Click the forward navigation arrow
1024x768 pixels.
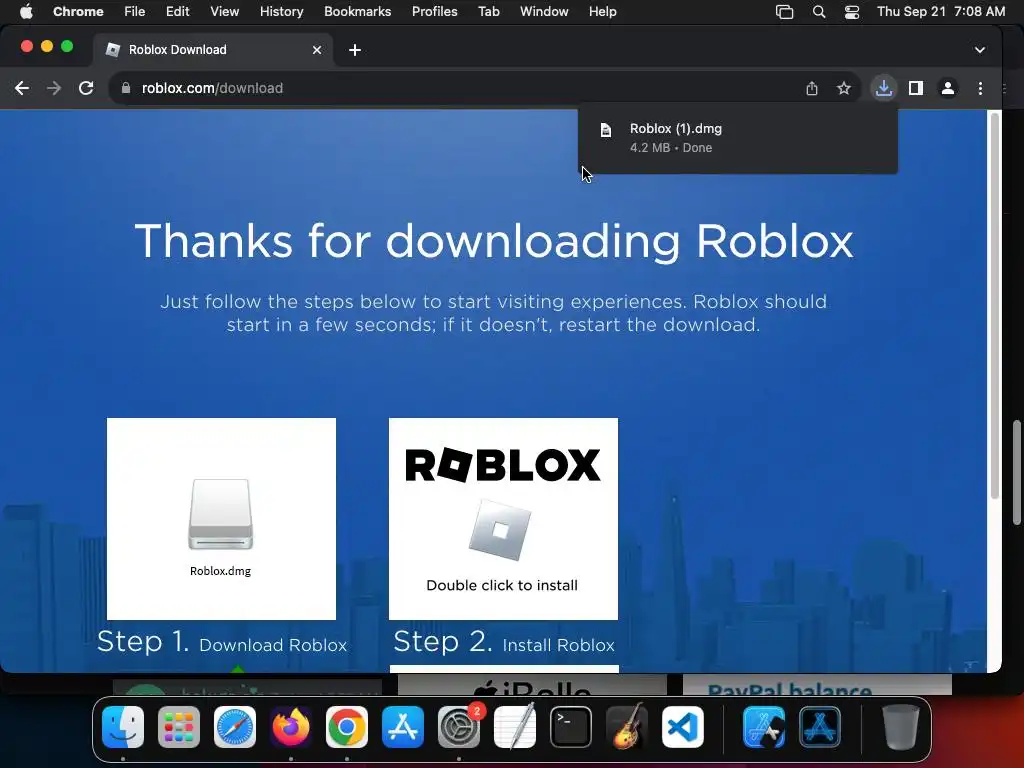point(54,88)
